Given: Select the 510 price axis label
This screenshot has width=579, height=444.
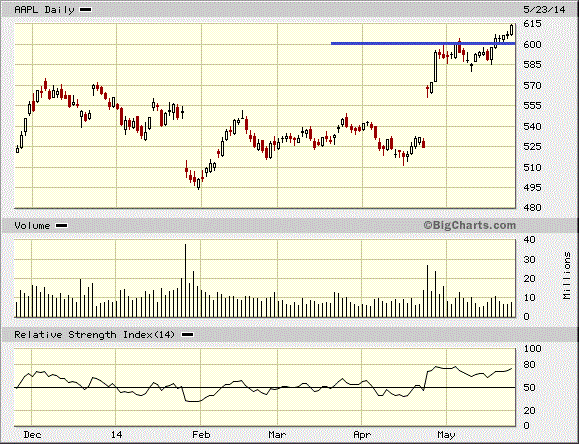Looking at the screenshot, I should click(532, 167).
